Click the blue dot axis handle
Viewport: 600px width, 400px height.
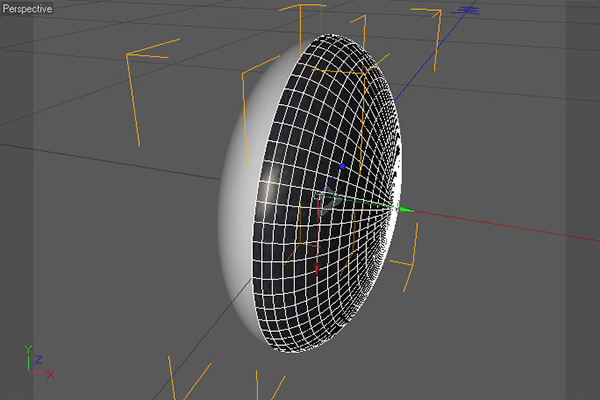[x=342, y=166]
